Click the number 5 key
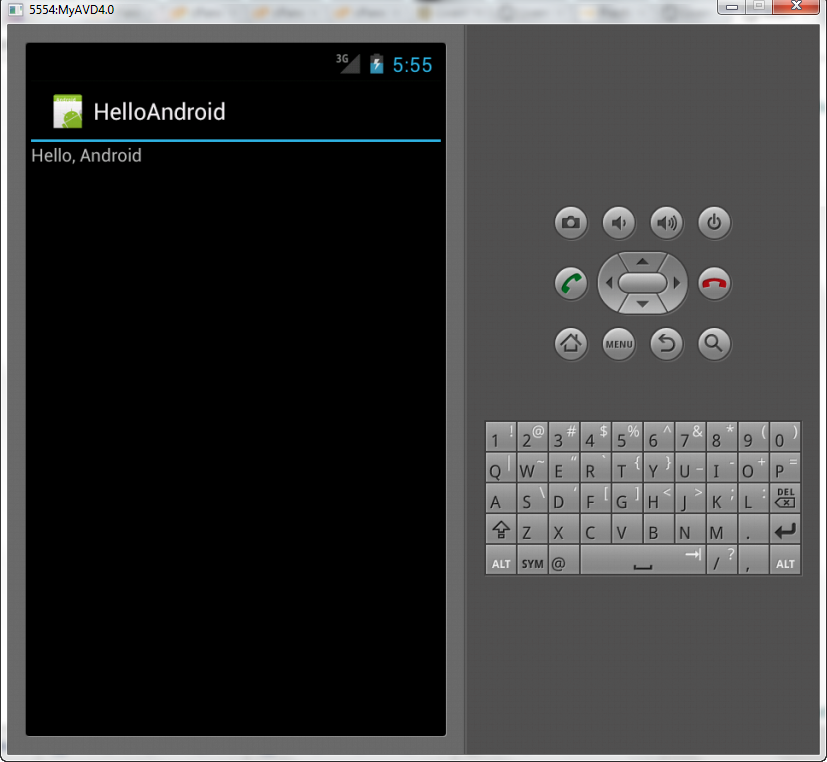The height and width of the screenshot is (762, 827). 627,436
